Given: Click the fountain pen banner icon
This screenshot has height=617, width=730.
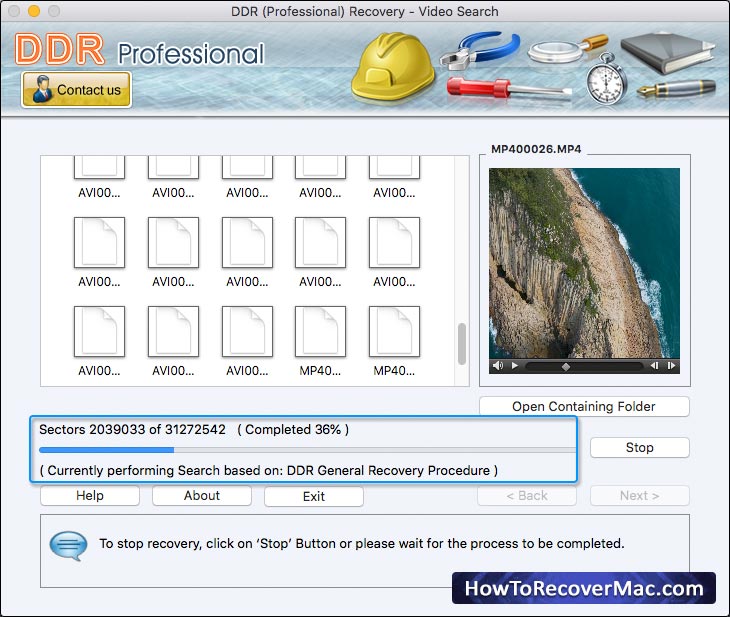Looking at the screenshot, I should 676,88.
